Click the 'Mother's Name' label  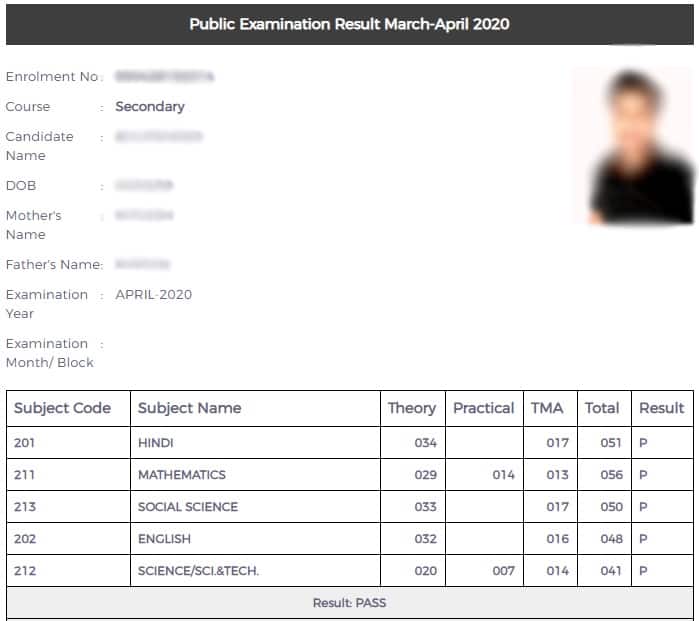click(33, 225)
